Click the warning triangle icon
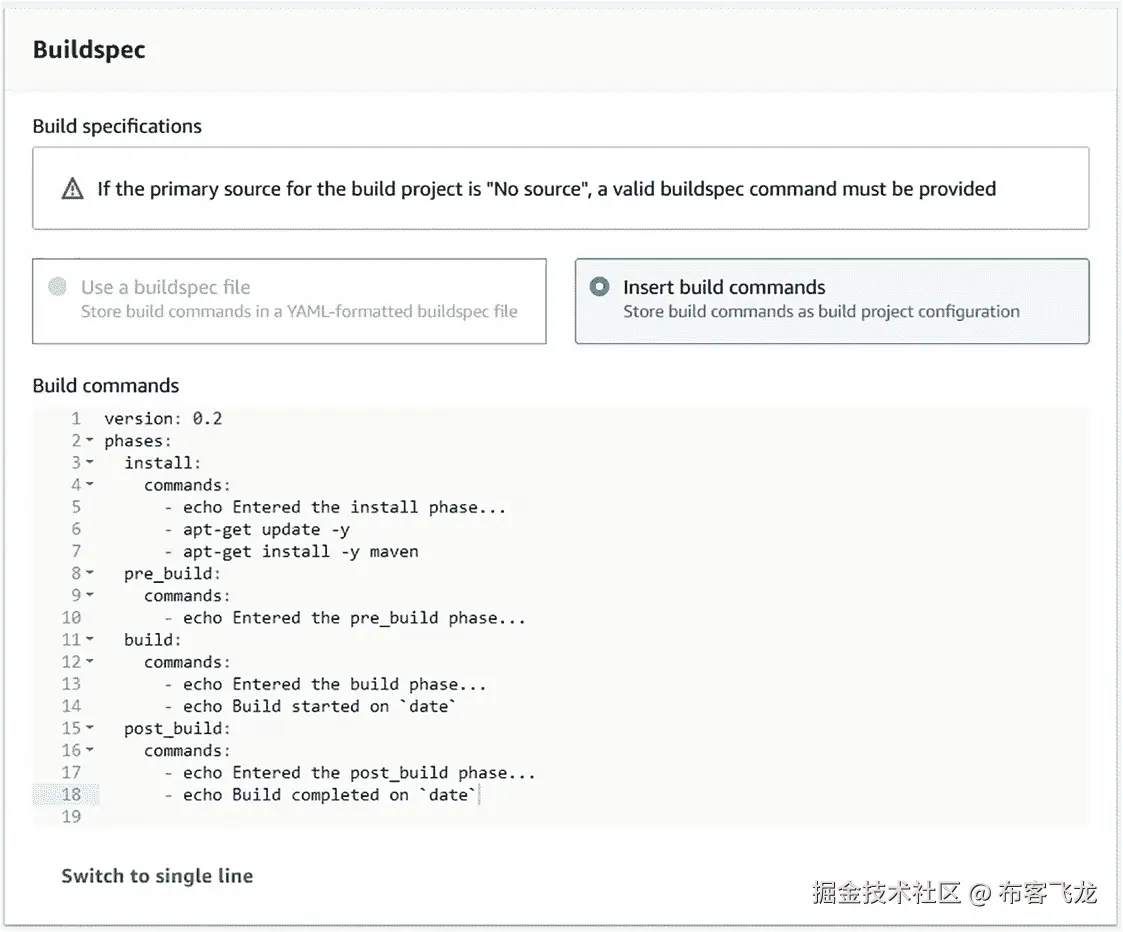The height and width of the screenshot is (932, 1123). pos(72,189)
